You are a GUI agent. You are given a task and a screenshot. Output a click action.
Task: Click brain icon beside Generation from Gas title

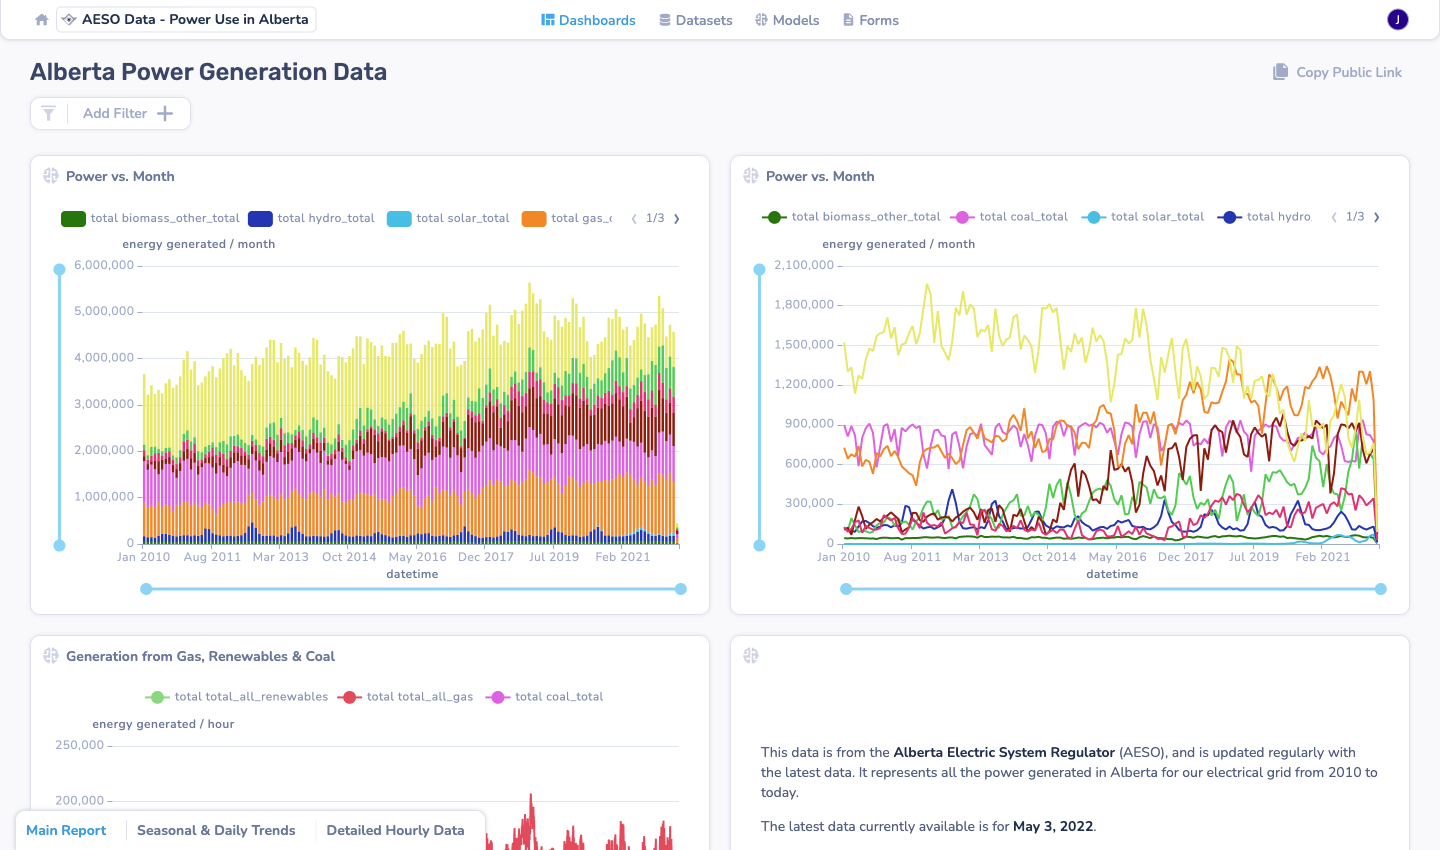[51, 656]
